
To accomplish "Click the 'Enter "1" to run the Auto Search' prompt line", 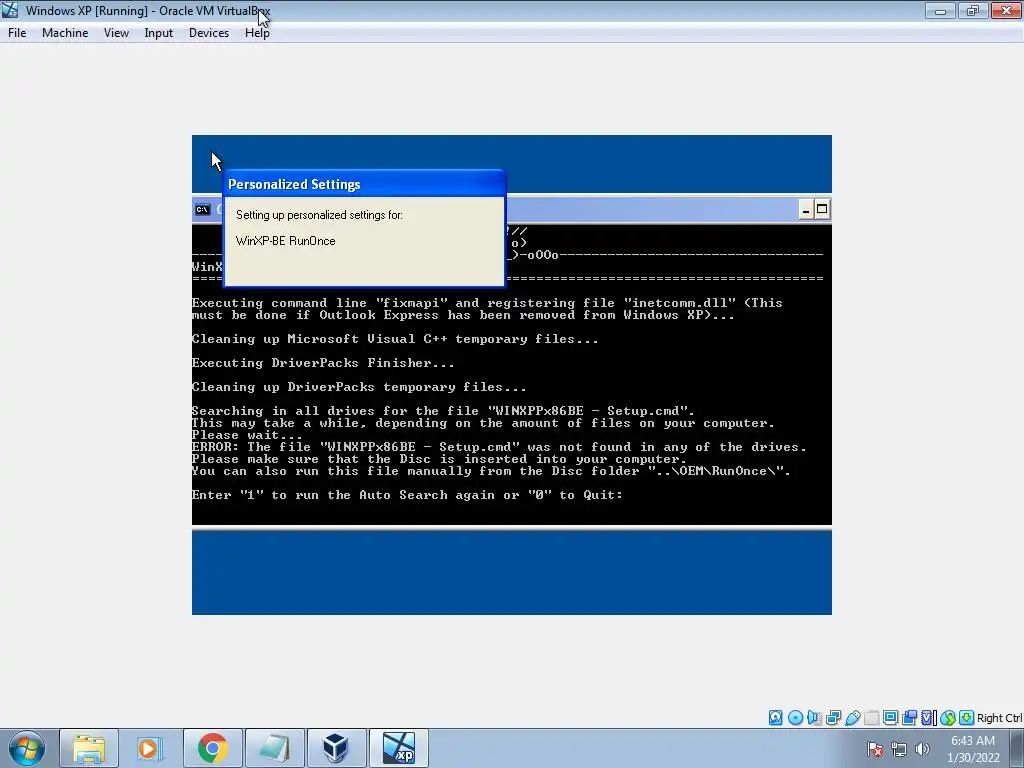I will click(x=407, y=495).
